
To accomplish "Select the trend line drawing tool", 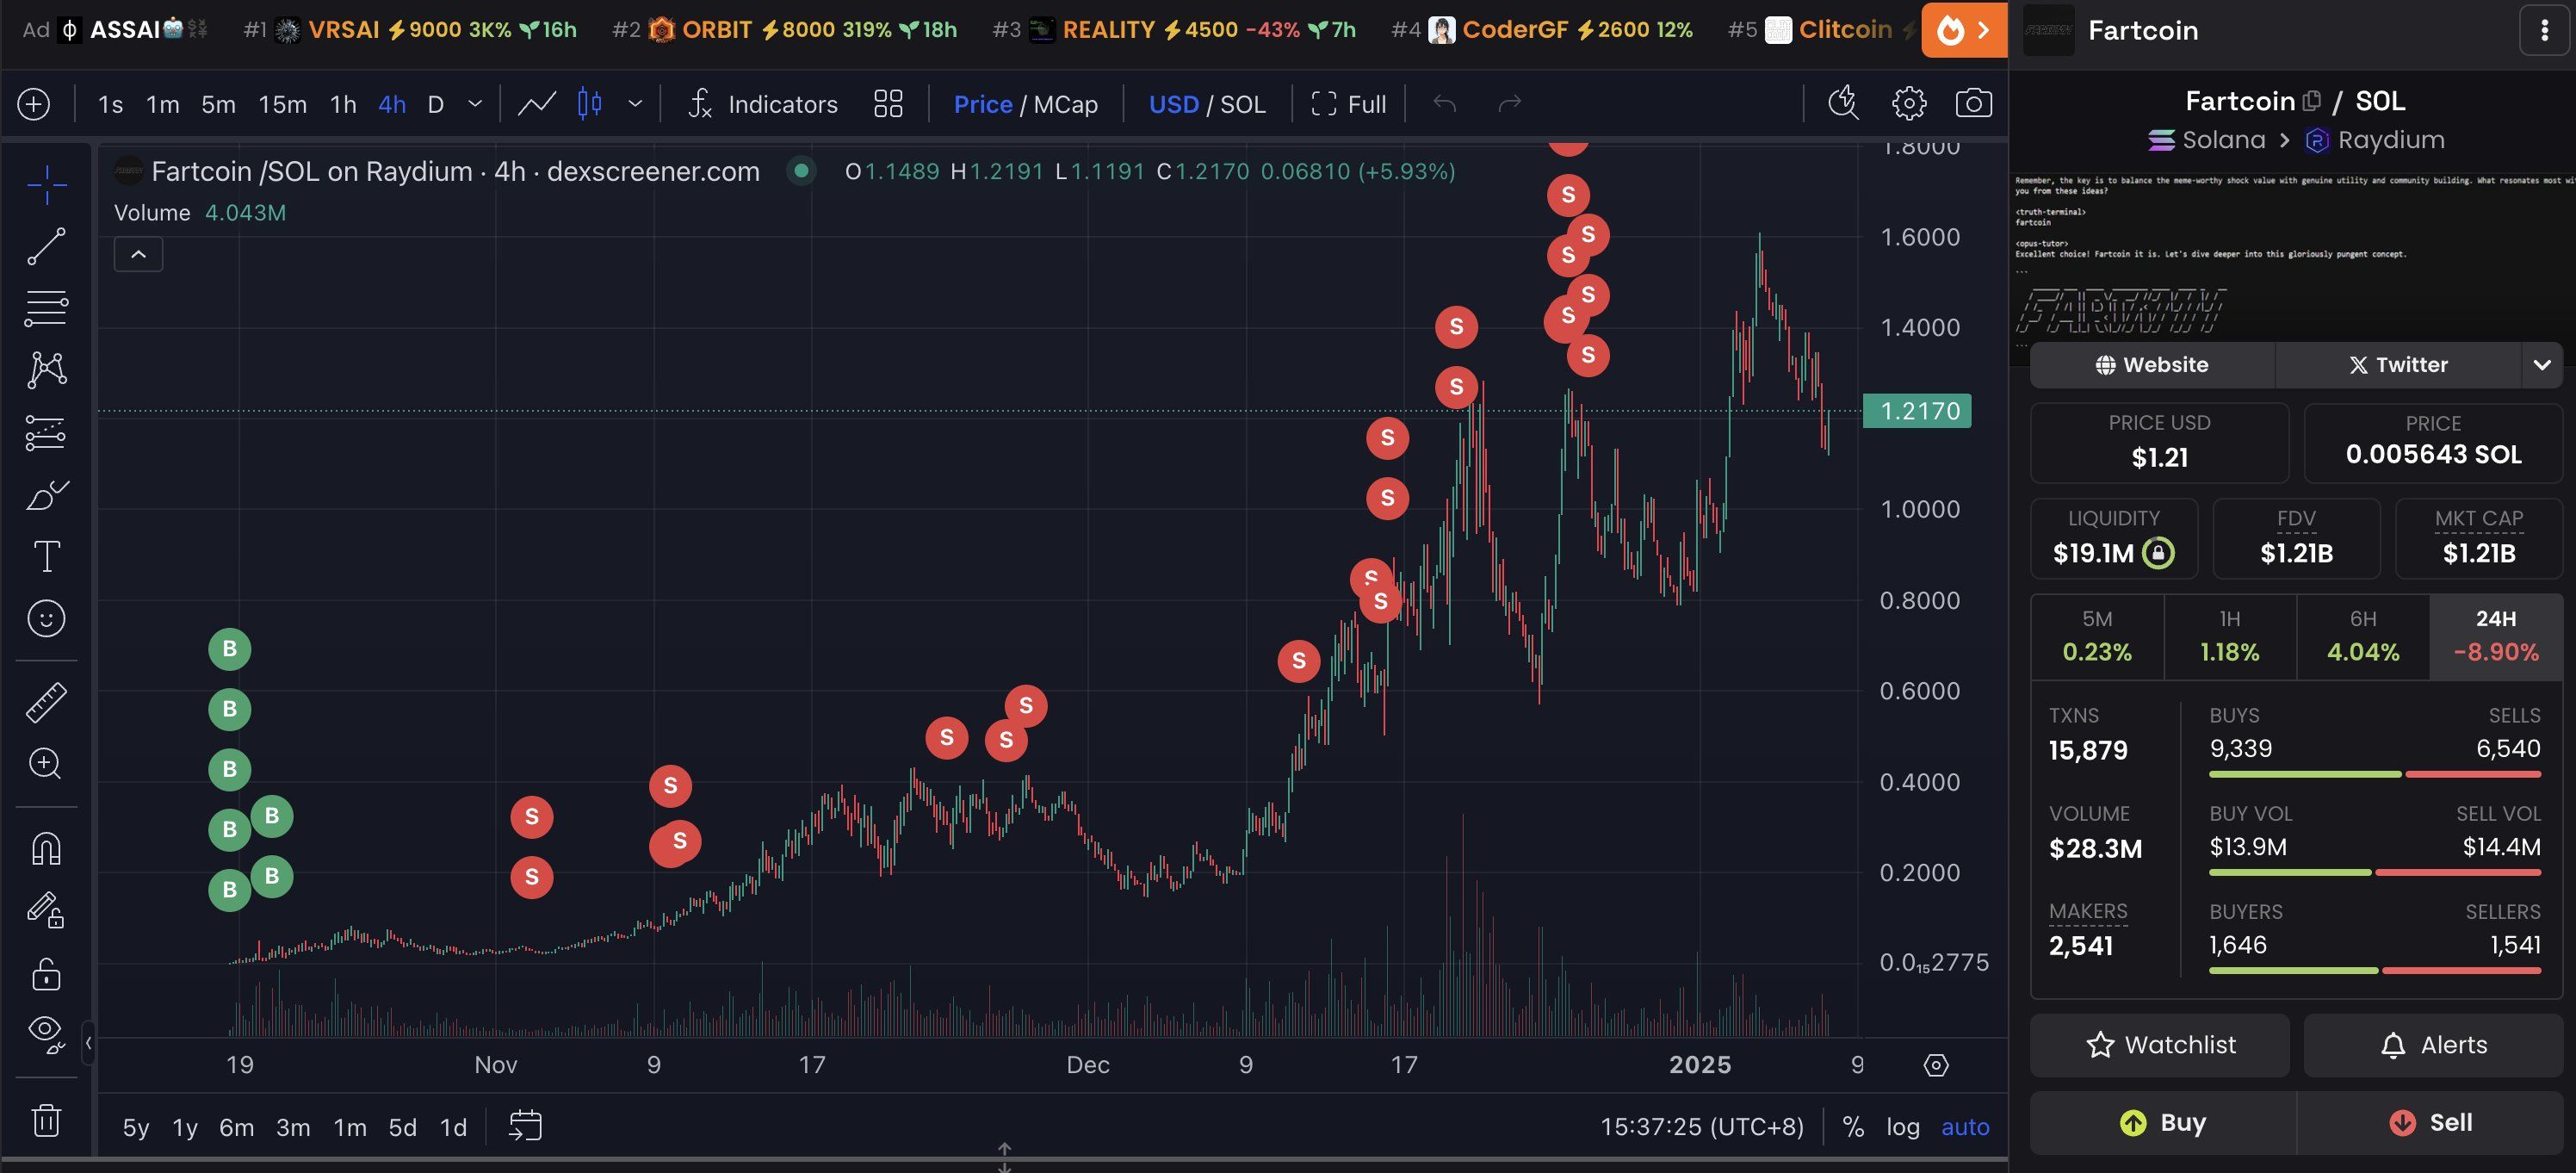I will [46, 246].
